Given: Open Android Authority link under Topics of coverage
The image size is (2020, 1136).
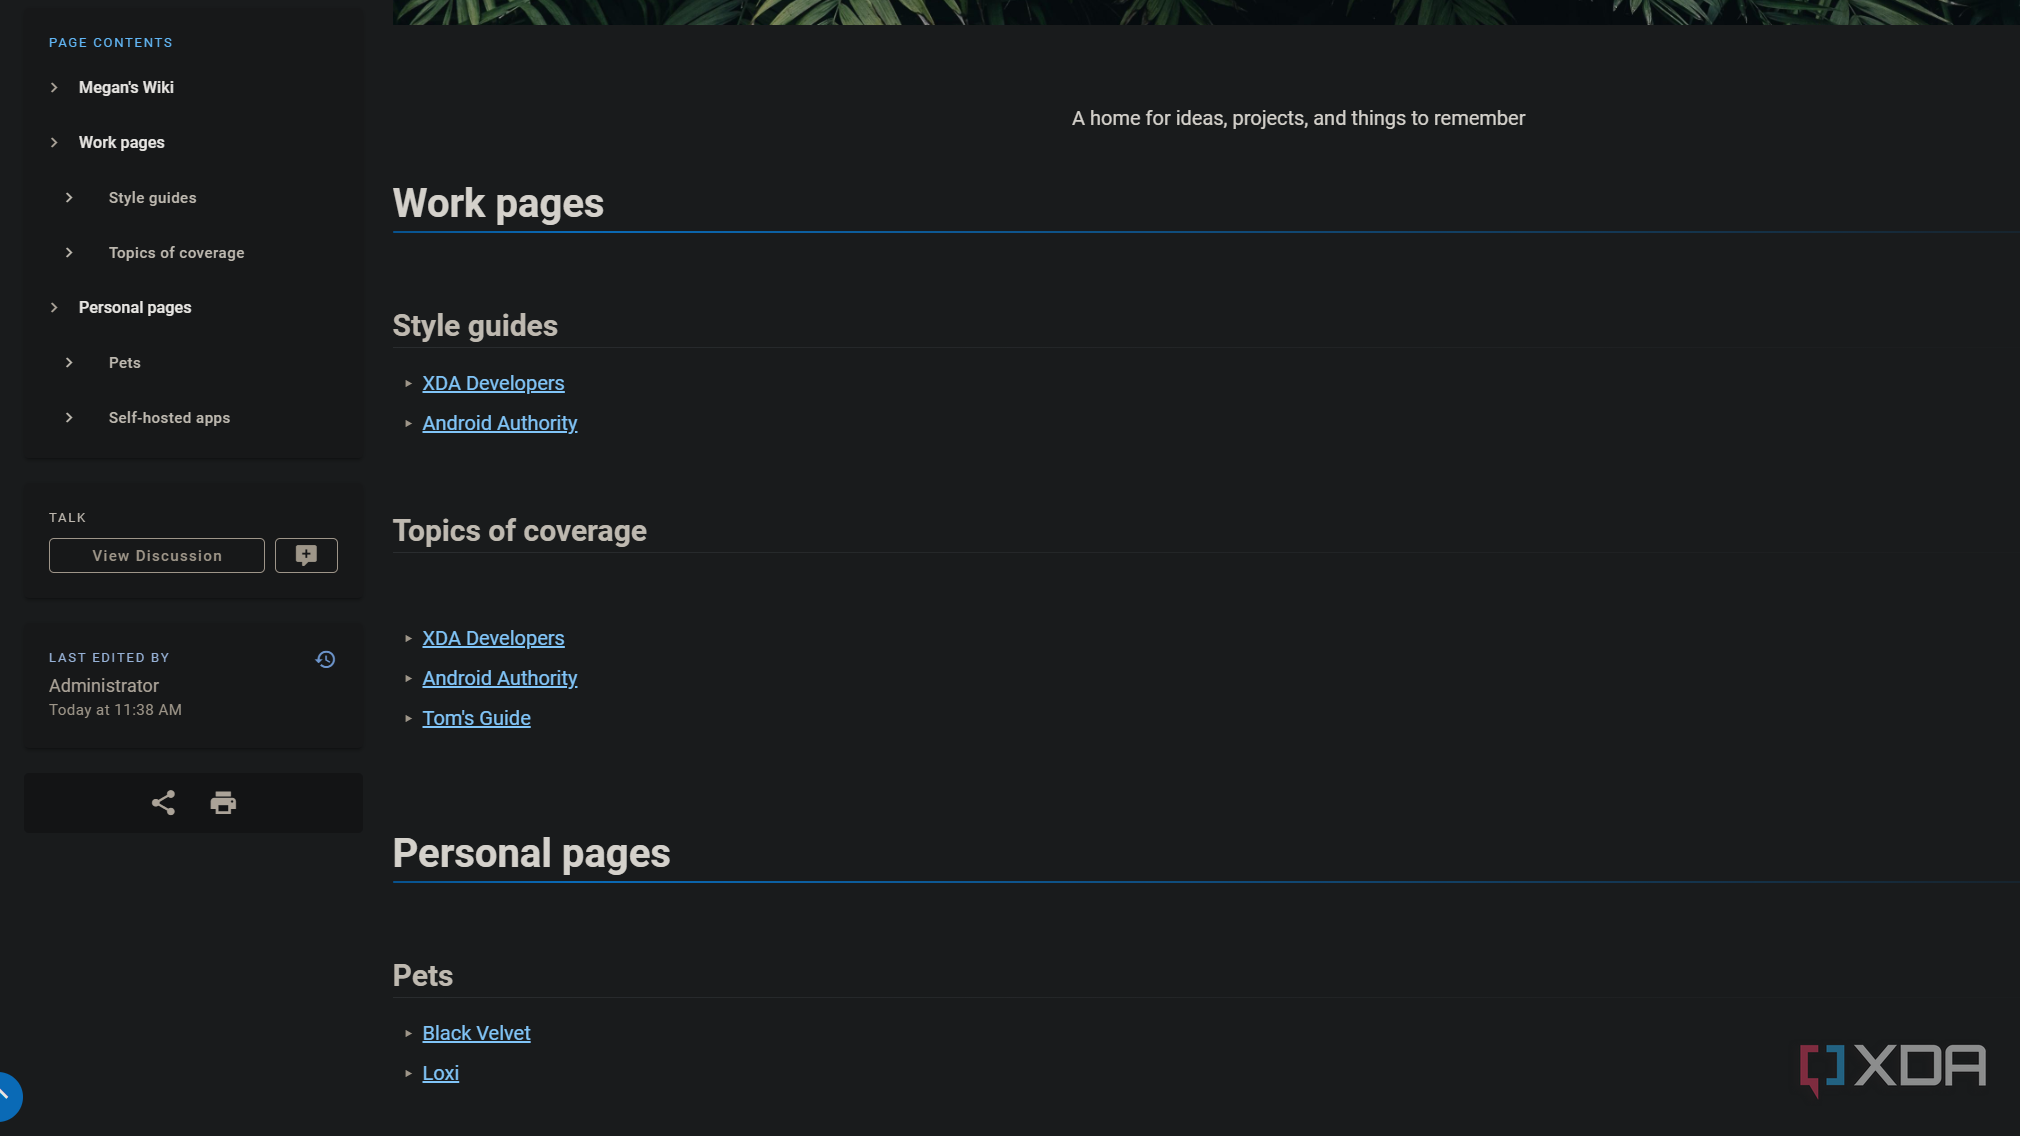Looking at the screenshot, I should click(x=500, y=679).
